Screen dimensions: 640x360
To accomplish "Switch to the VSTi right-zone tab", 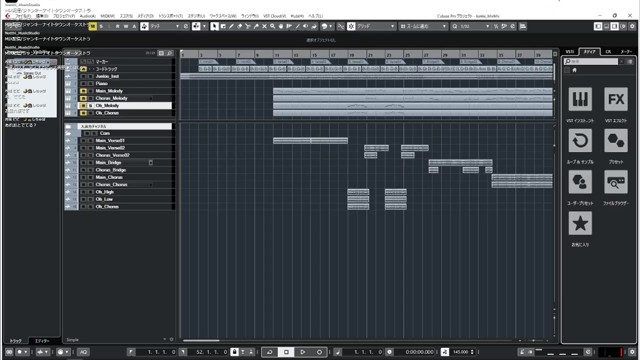I will [x=569, y=52].
